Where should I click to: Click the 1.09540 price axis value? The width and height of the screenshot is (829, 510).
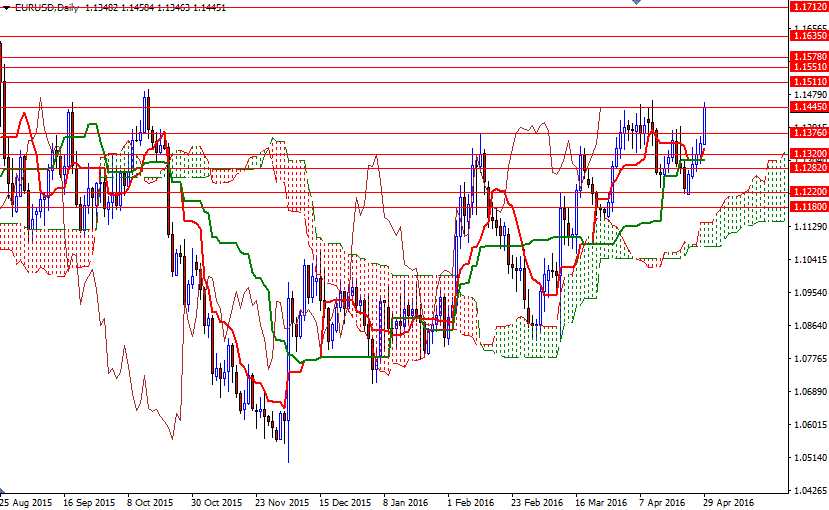(811, 292)
